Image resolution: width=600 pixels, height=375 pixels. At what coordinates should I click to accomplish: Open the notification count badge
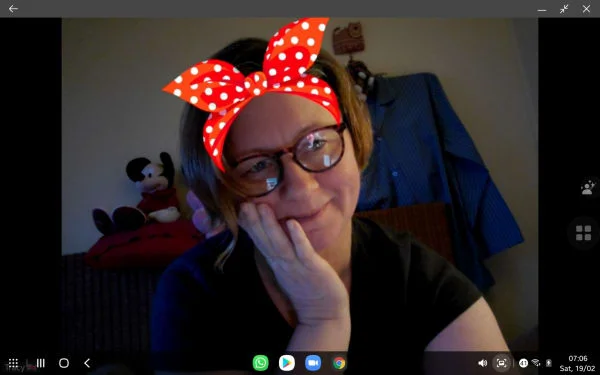(x=523, y=363)
